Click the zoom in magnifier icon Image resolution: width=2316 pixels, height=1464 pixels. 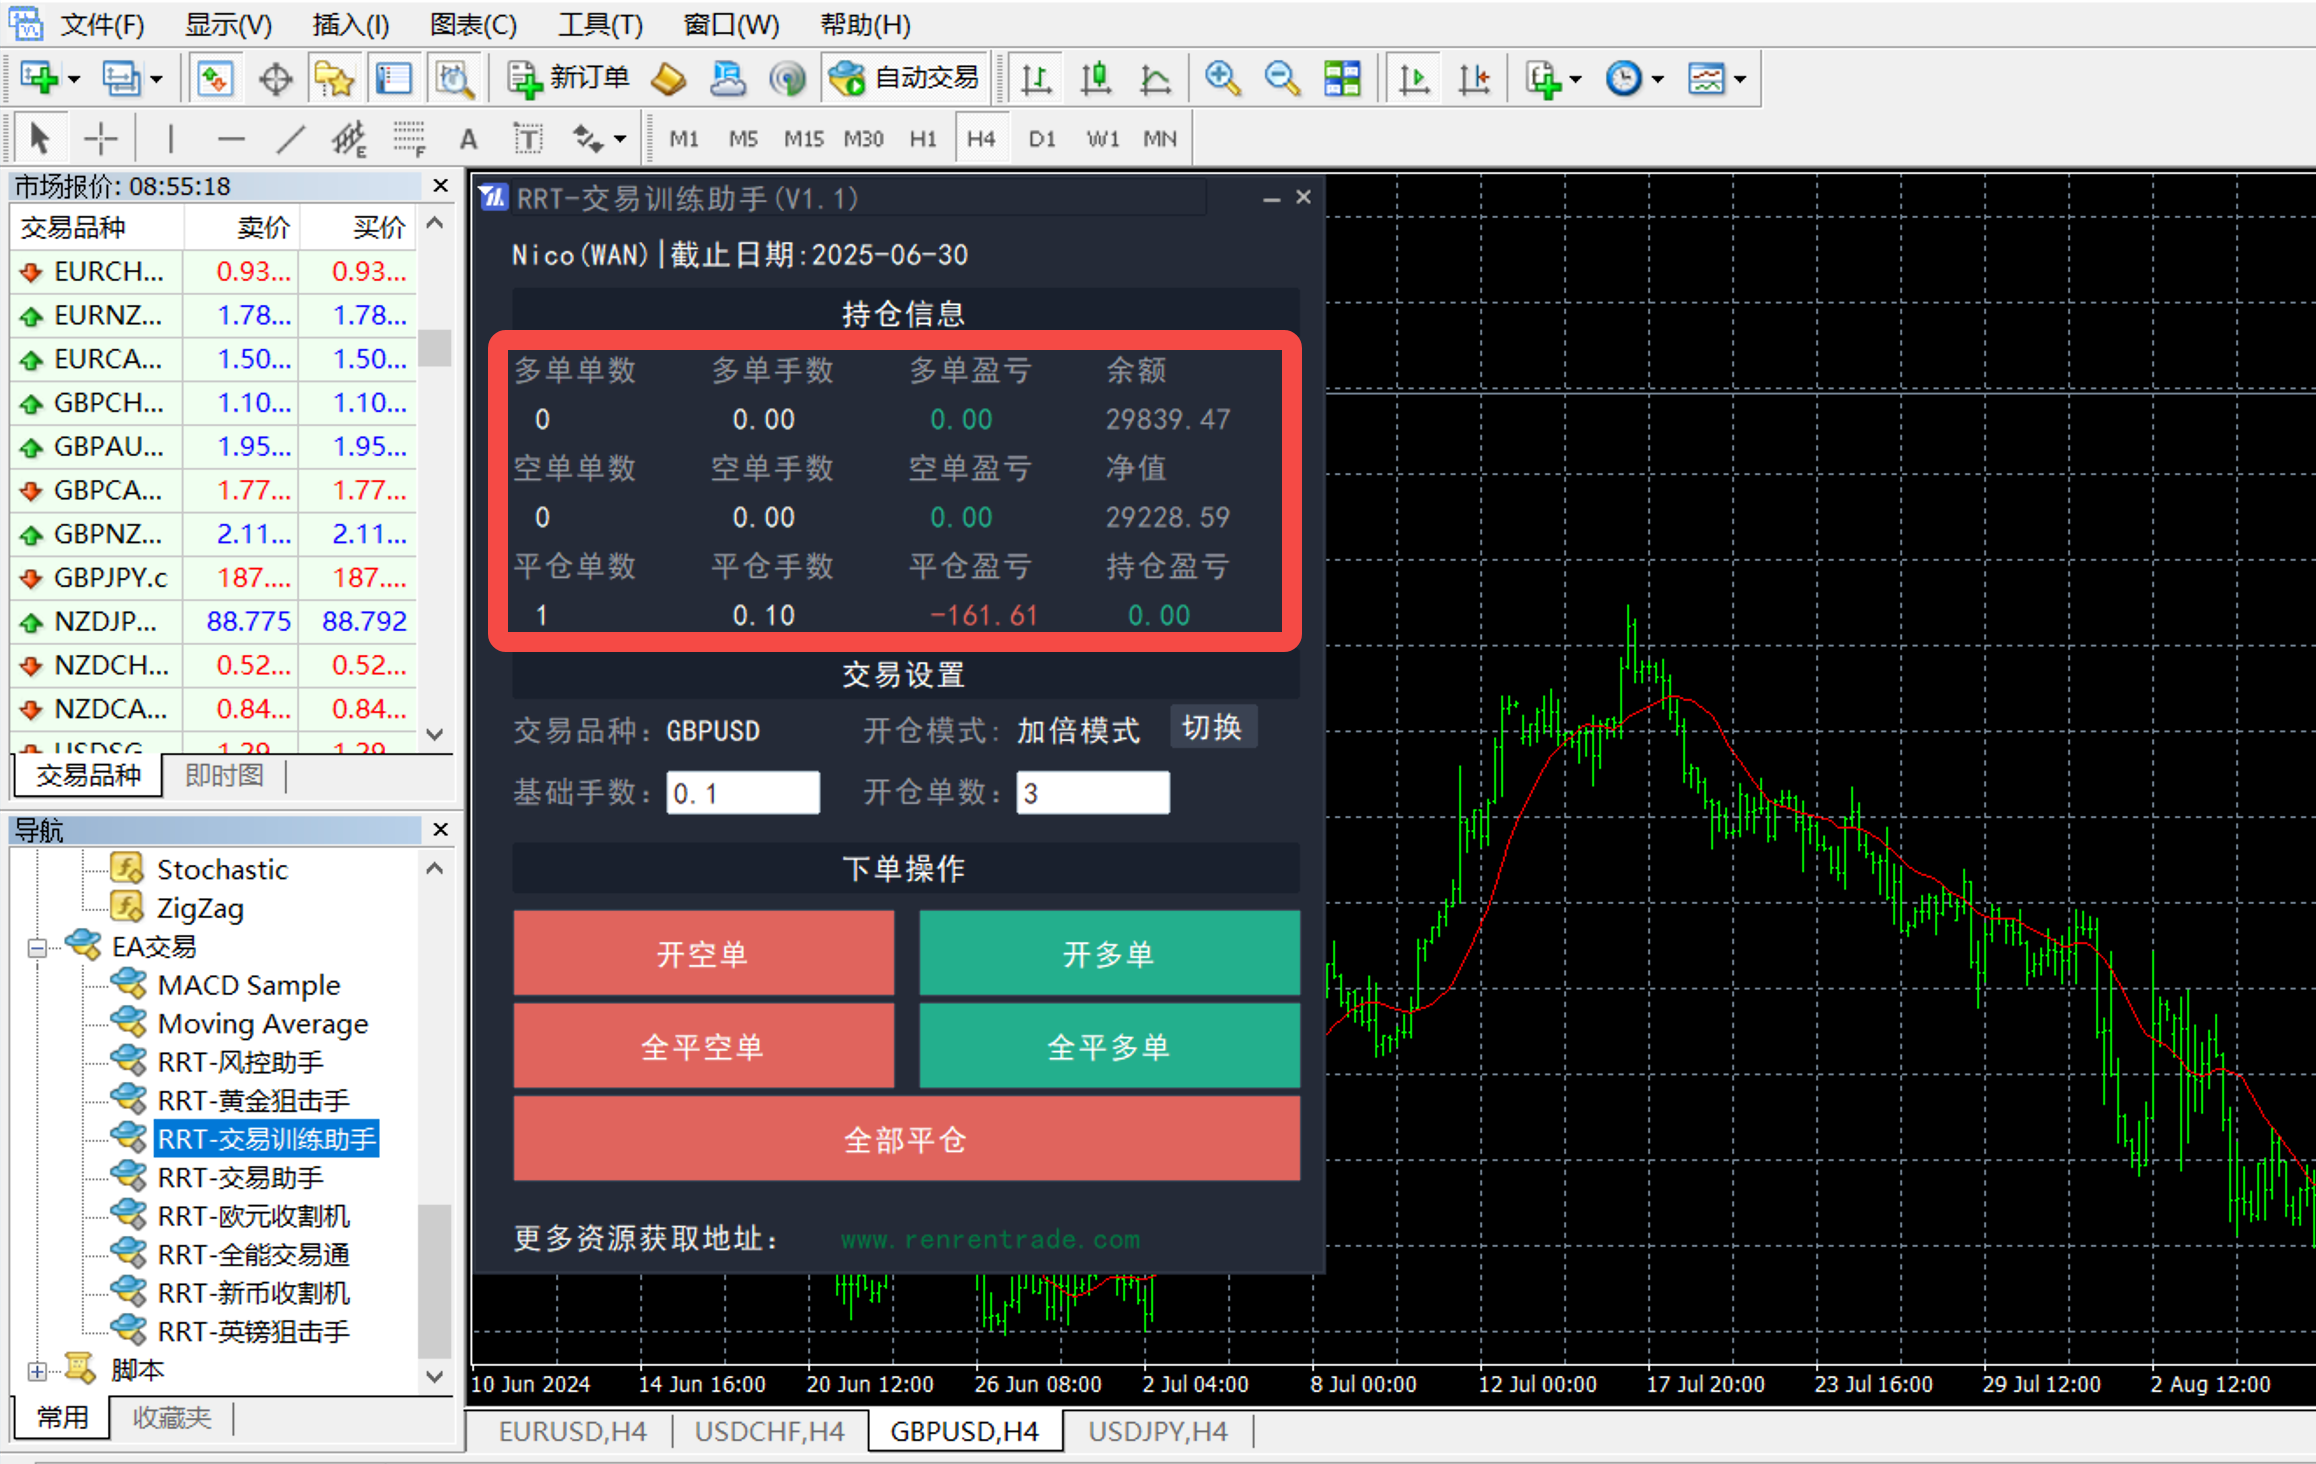(1222, 78)
